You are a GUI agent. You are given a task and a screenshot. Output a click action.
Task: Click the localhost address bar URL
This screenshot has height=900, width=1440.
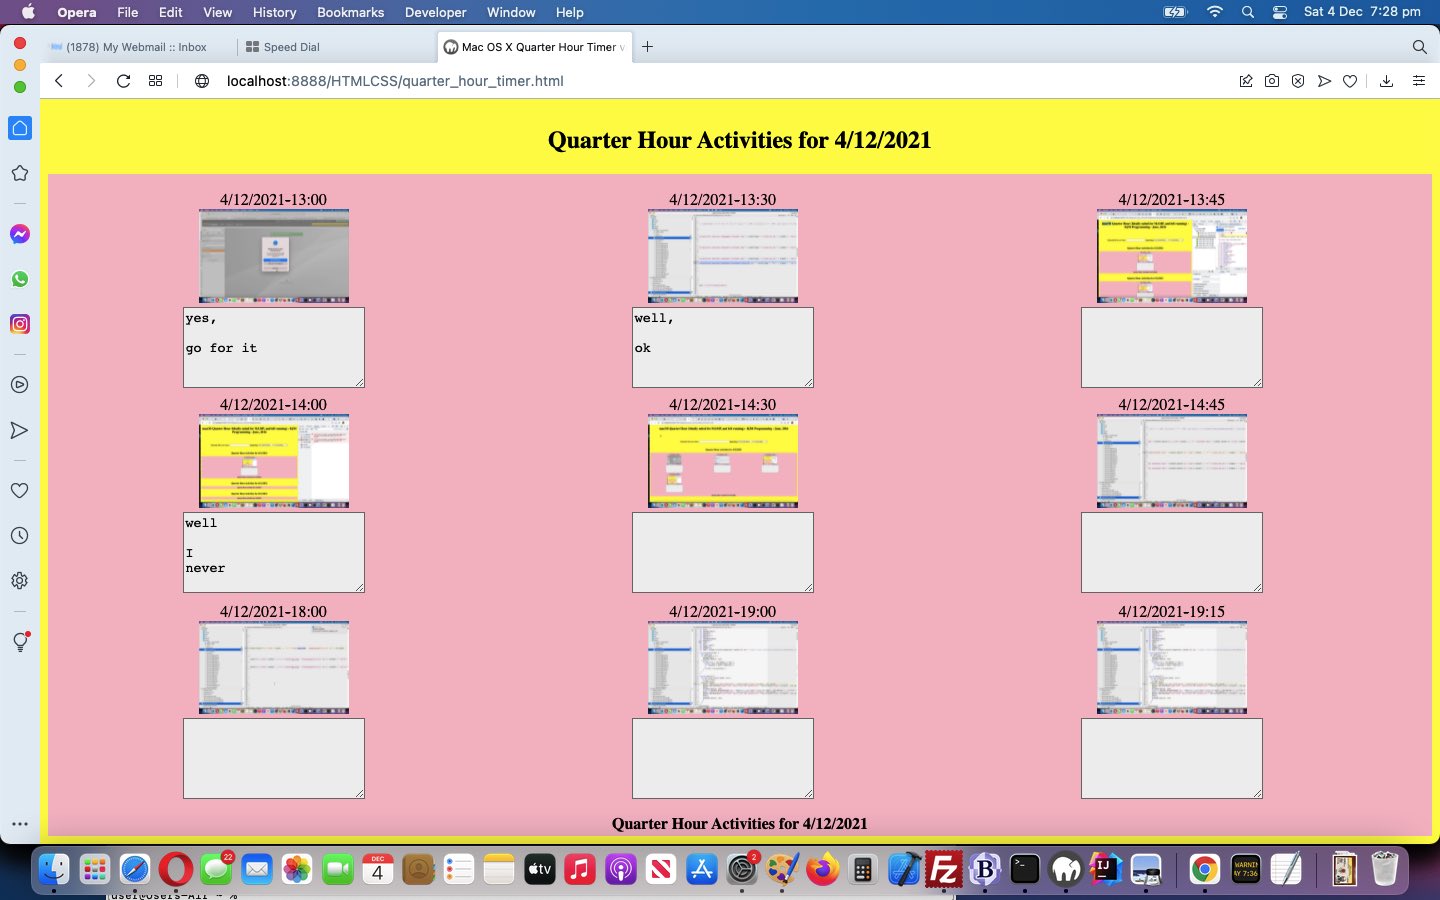395,81
